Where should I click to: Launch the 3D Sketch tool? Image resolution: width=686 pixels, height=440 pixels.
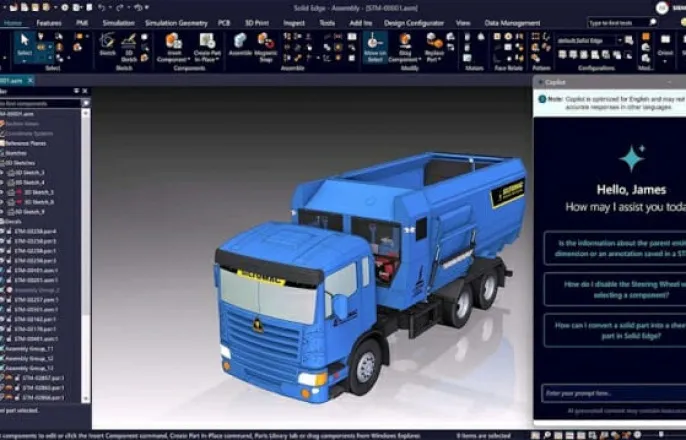coord(129,47)
